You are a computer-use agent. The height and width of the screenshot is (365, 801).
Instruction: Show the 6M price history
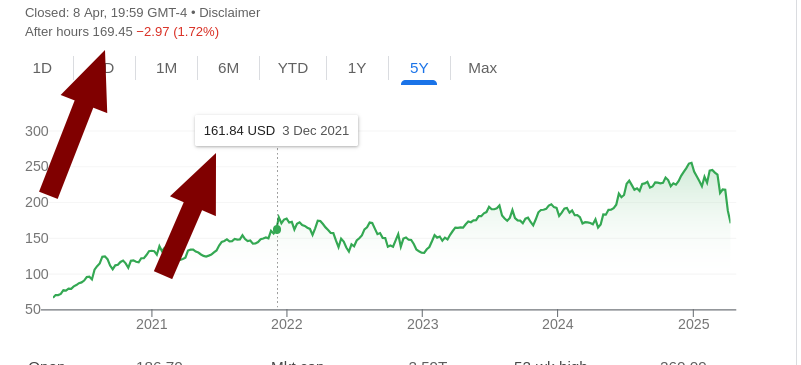pyautogui.click(x=228, y=68)
